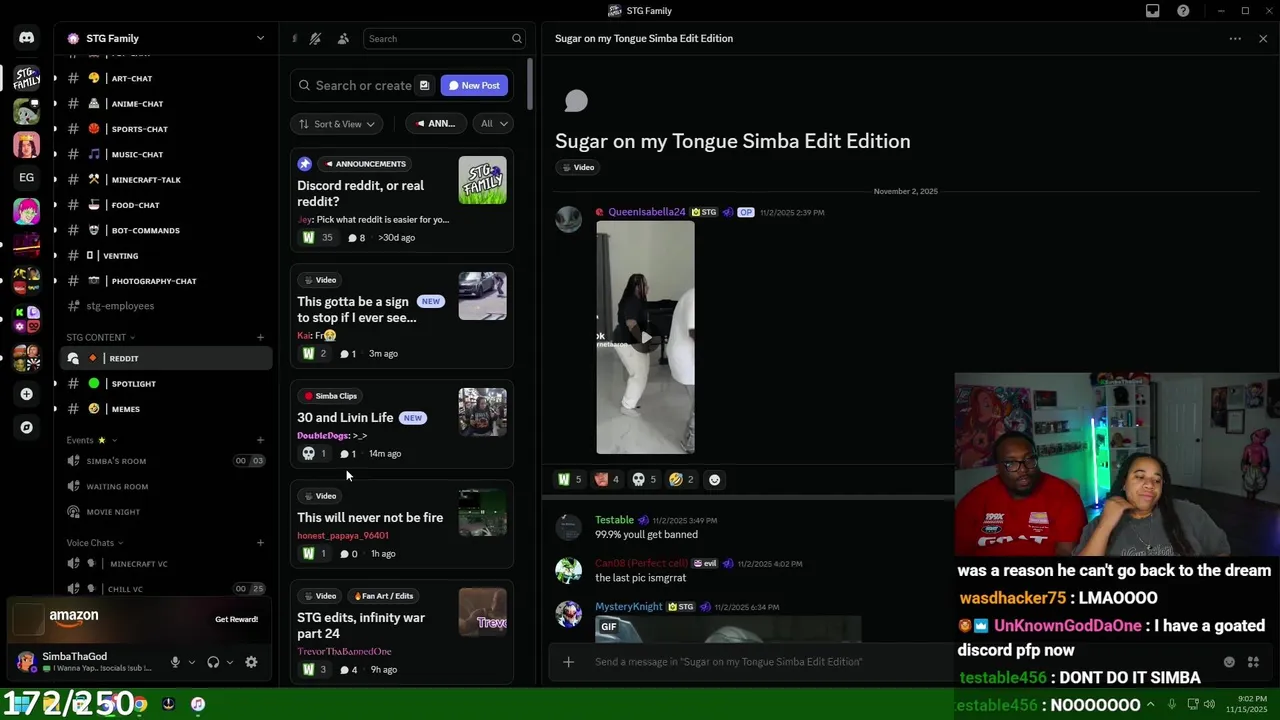Screen dimensions: 1280x720
Task: Toggle the skull reaction with count 5
Action: 645,480
